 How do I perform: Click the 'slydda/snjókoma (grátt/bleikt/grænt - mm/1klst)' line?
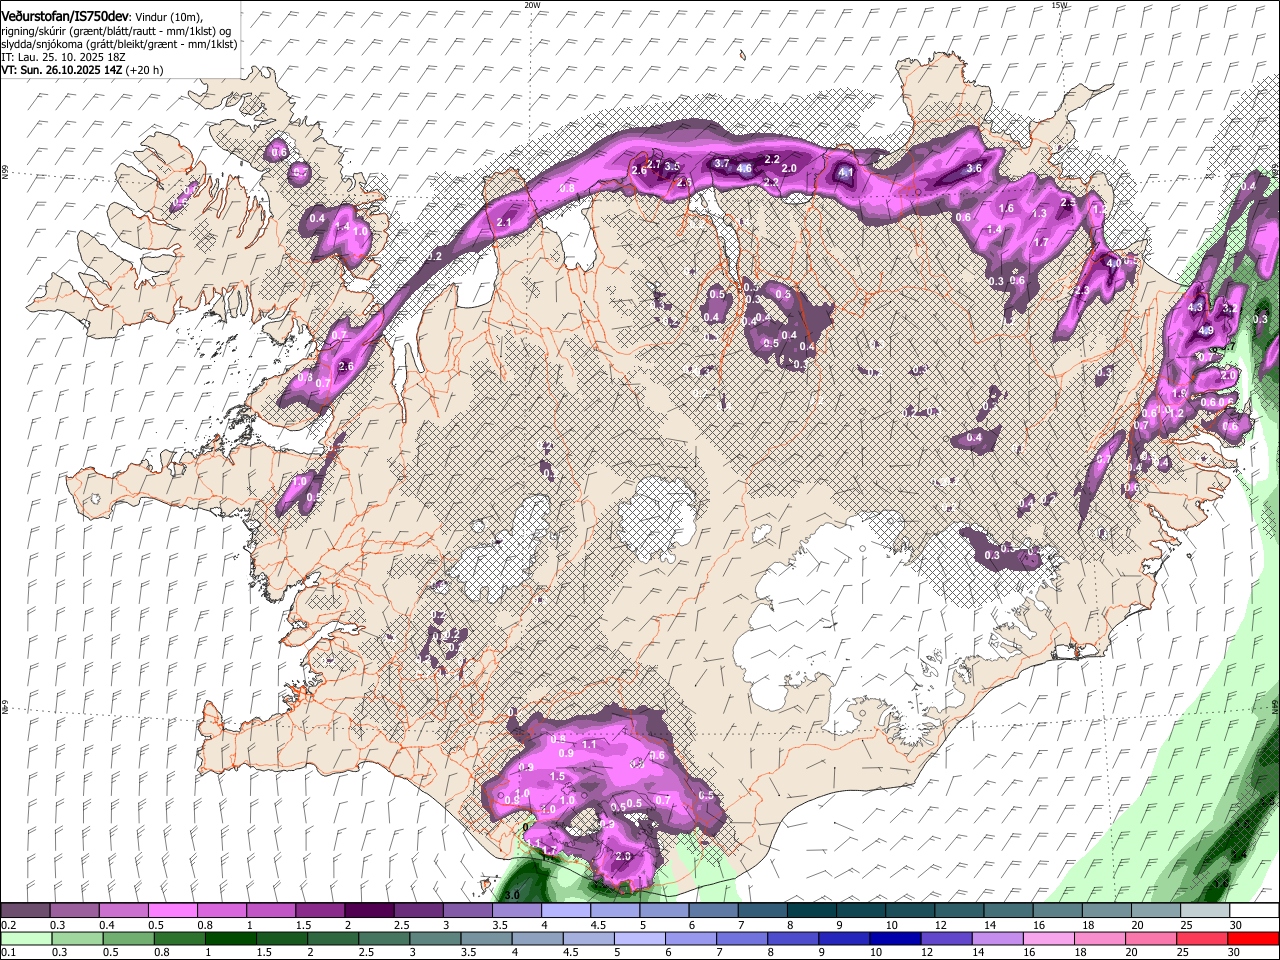(119, 44)
